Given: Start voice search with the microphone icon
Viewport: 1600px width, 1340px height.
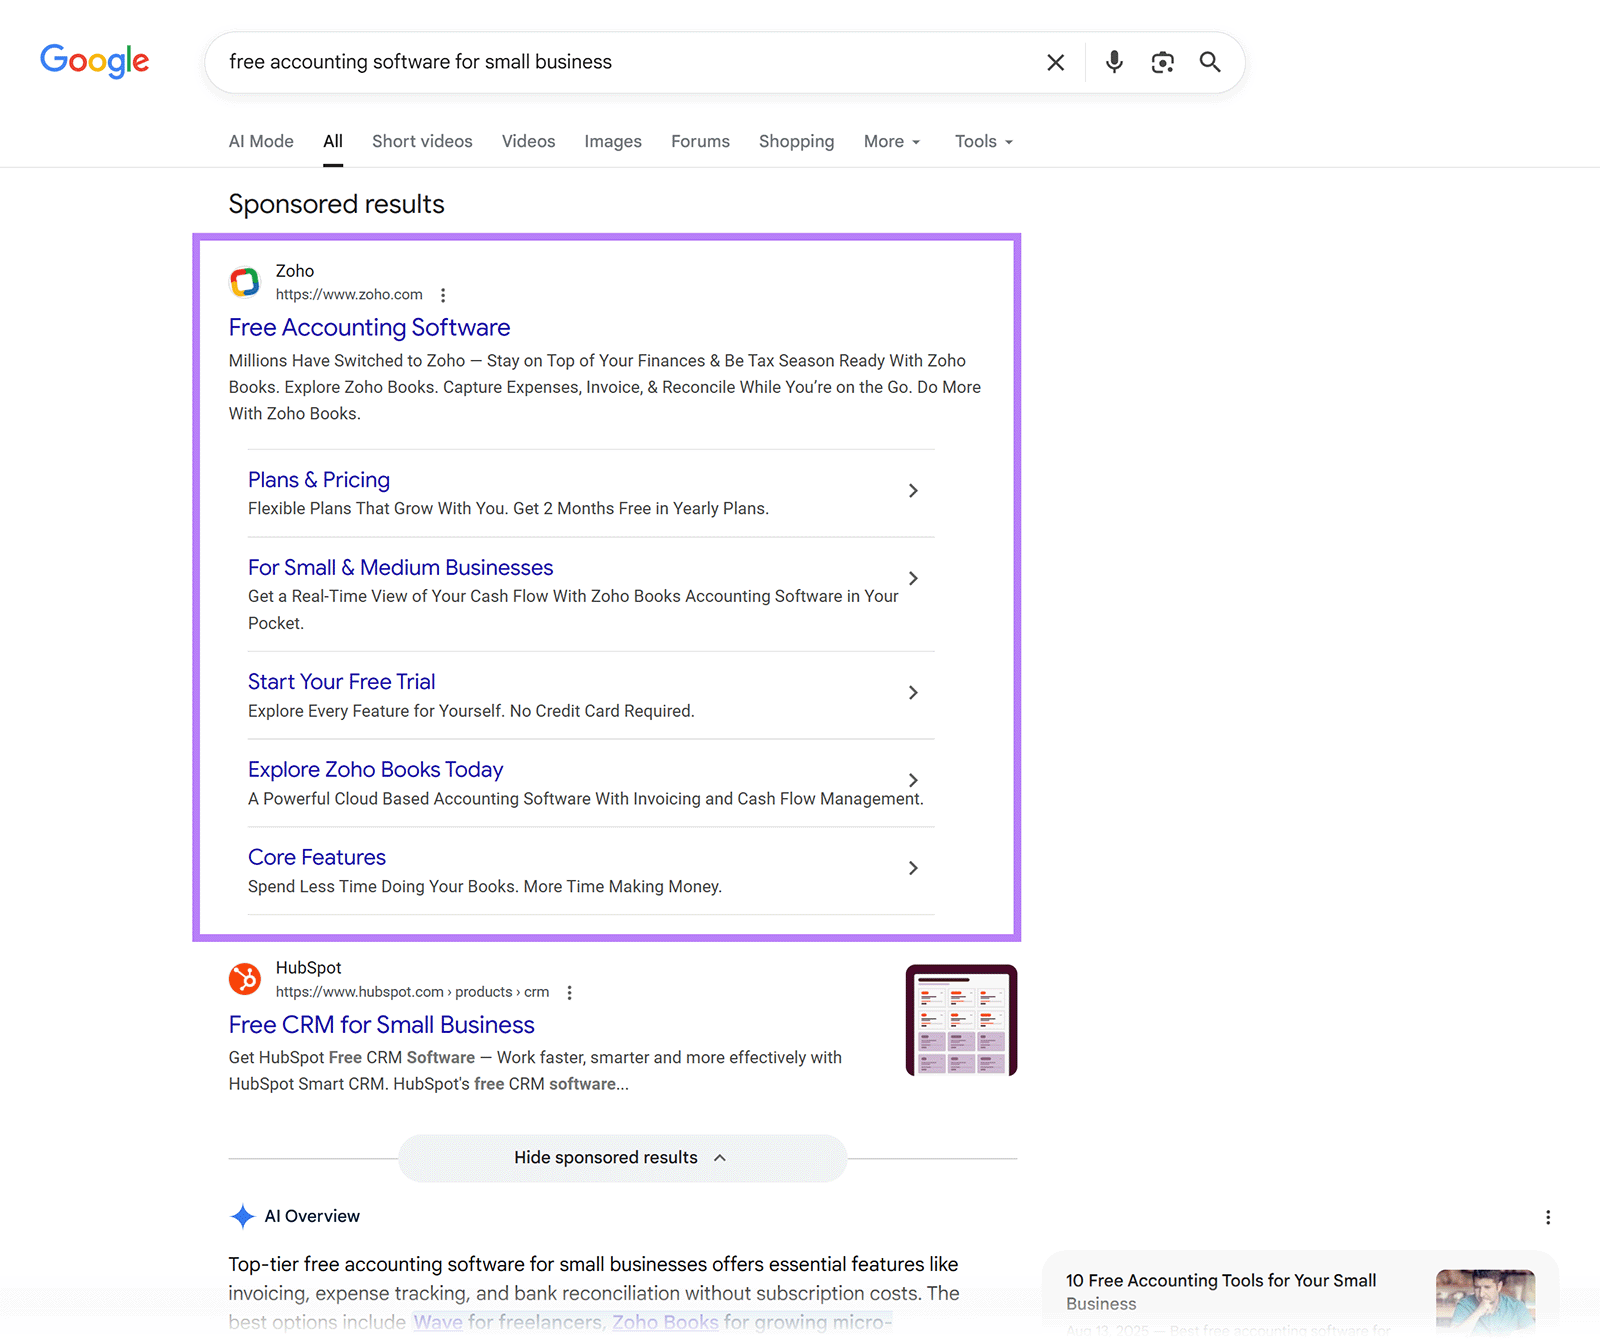Looking at the screenshot, I should pos(1114,62).
